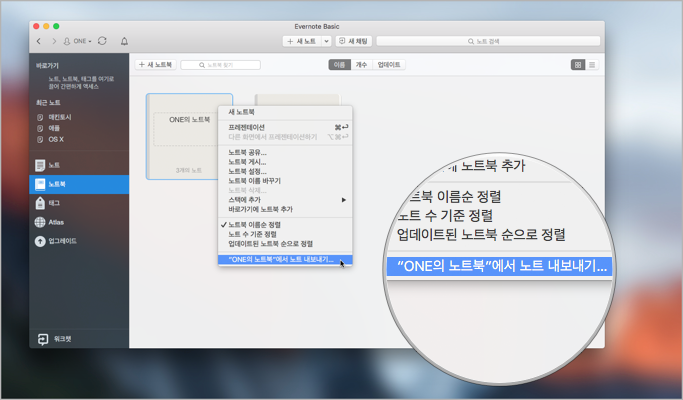
Task: Choose 새 노트북 in context menu
Action: 285,112
